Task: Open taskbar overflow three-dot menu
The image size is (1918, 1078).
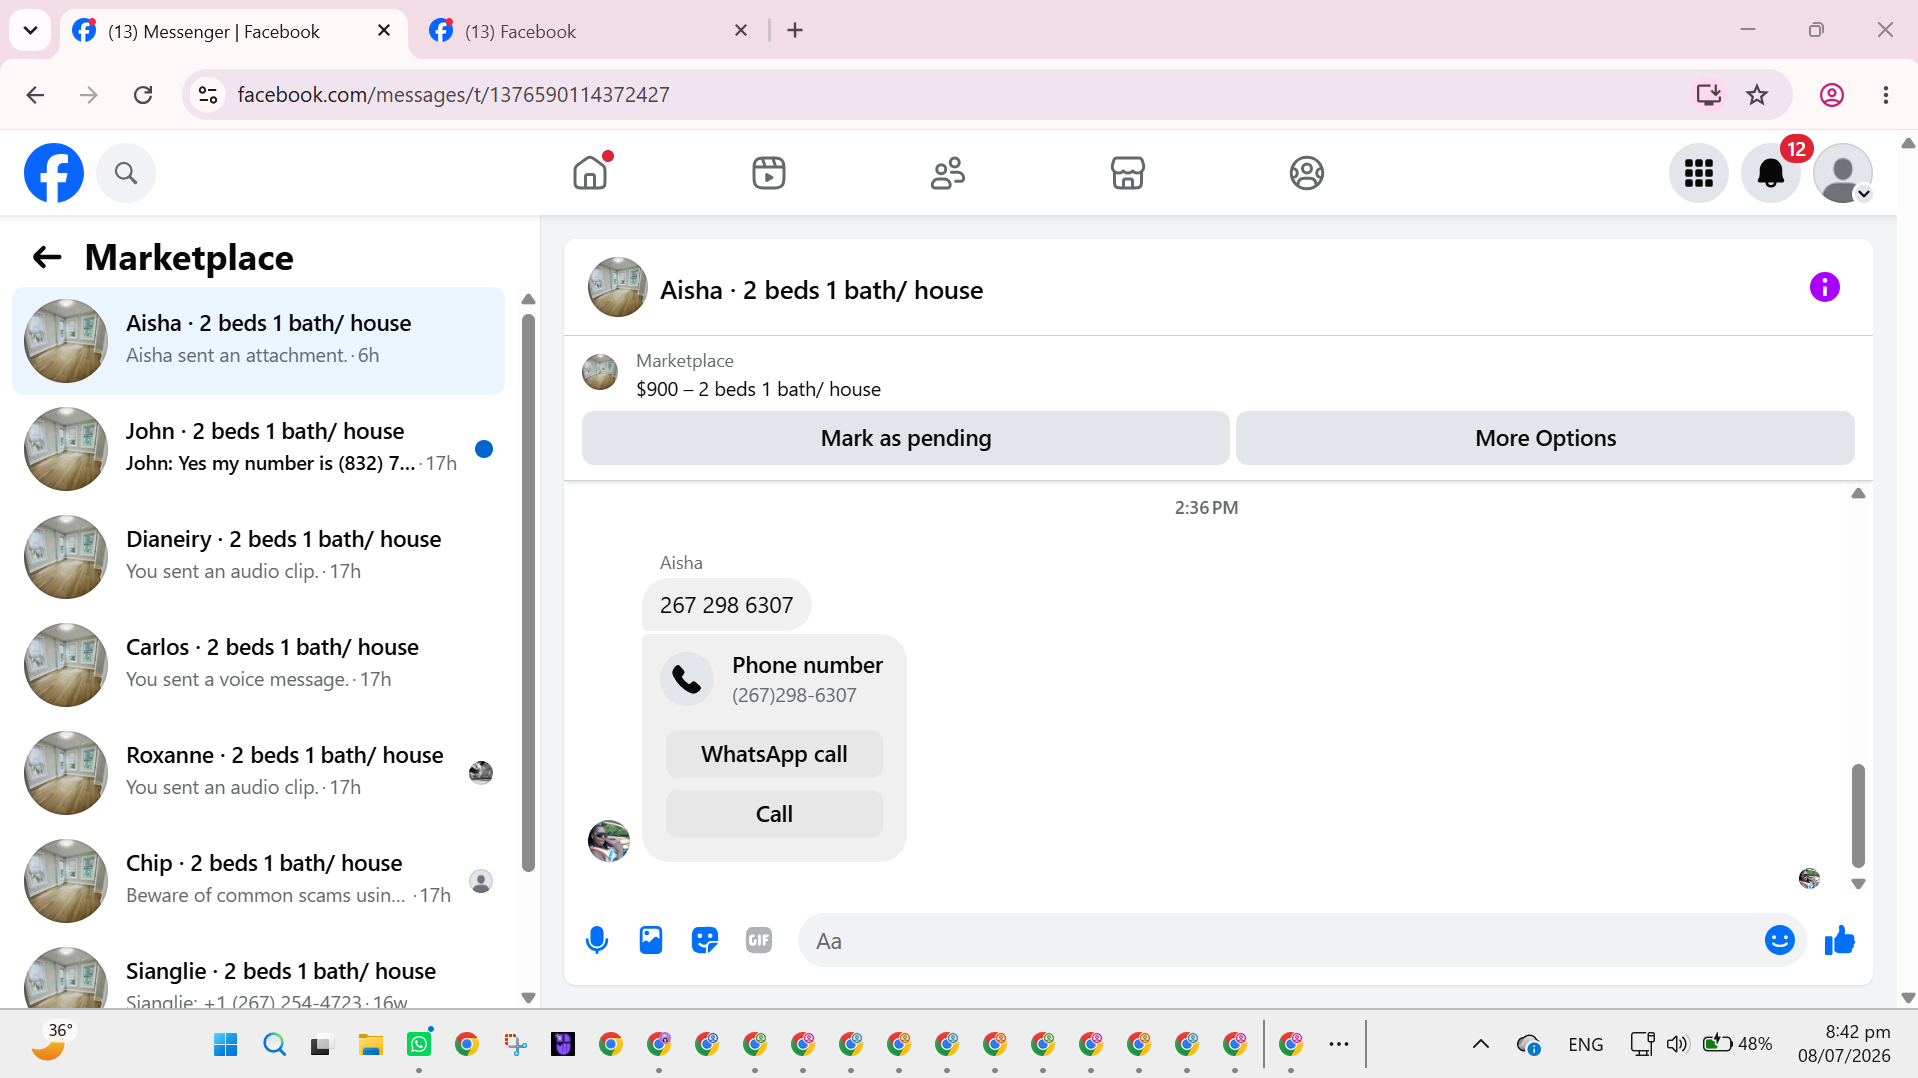Action: 1339,1044
